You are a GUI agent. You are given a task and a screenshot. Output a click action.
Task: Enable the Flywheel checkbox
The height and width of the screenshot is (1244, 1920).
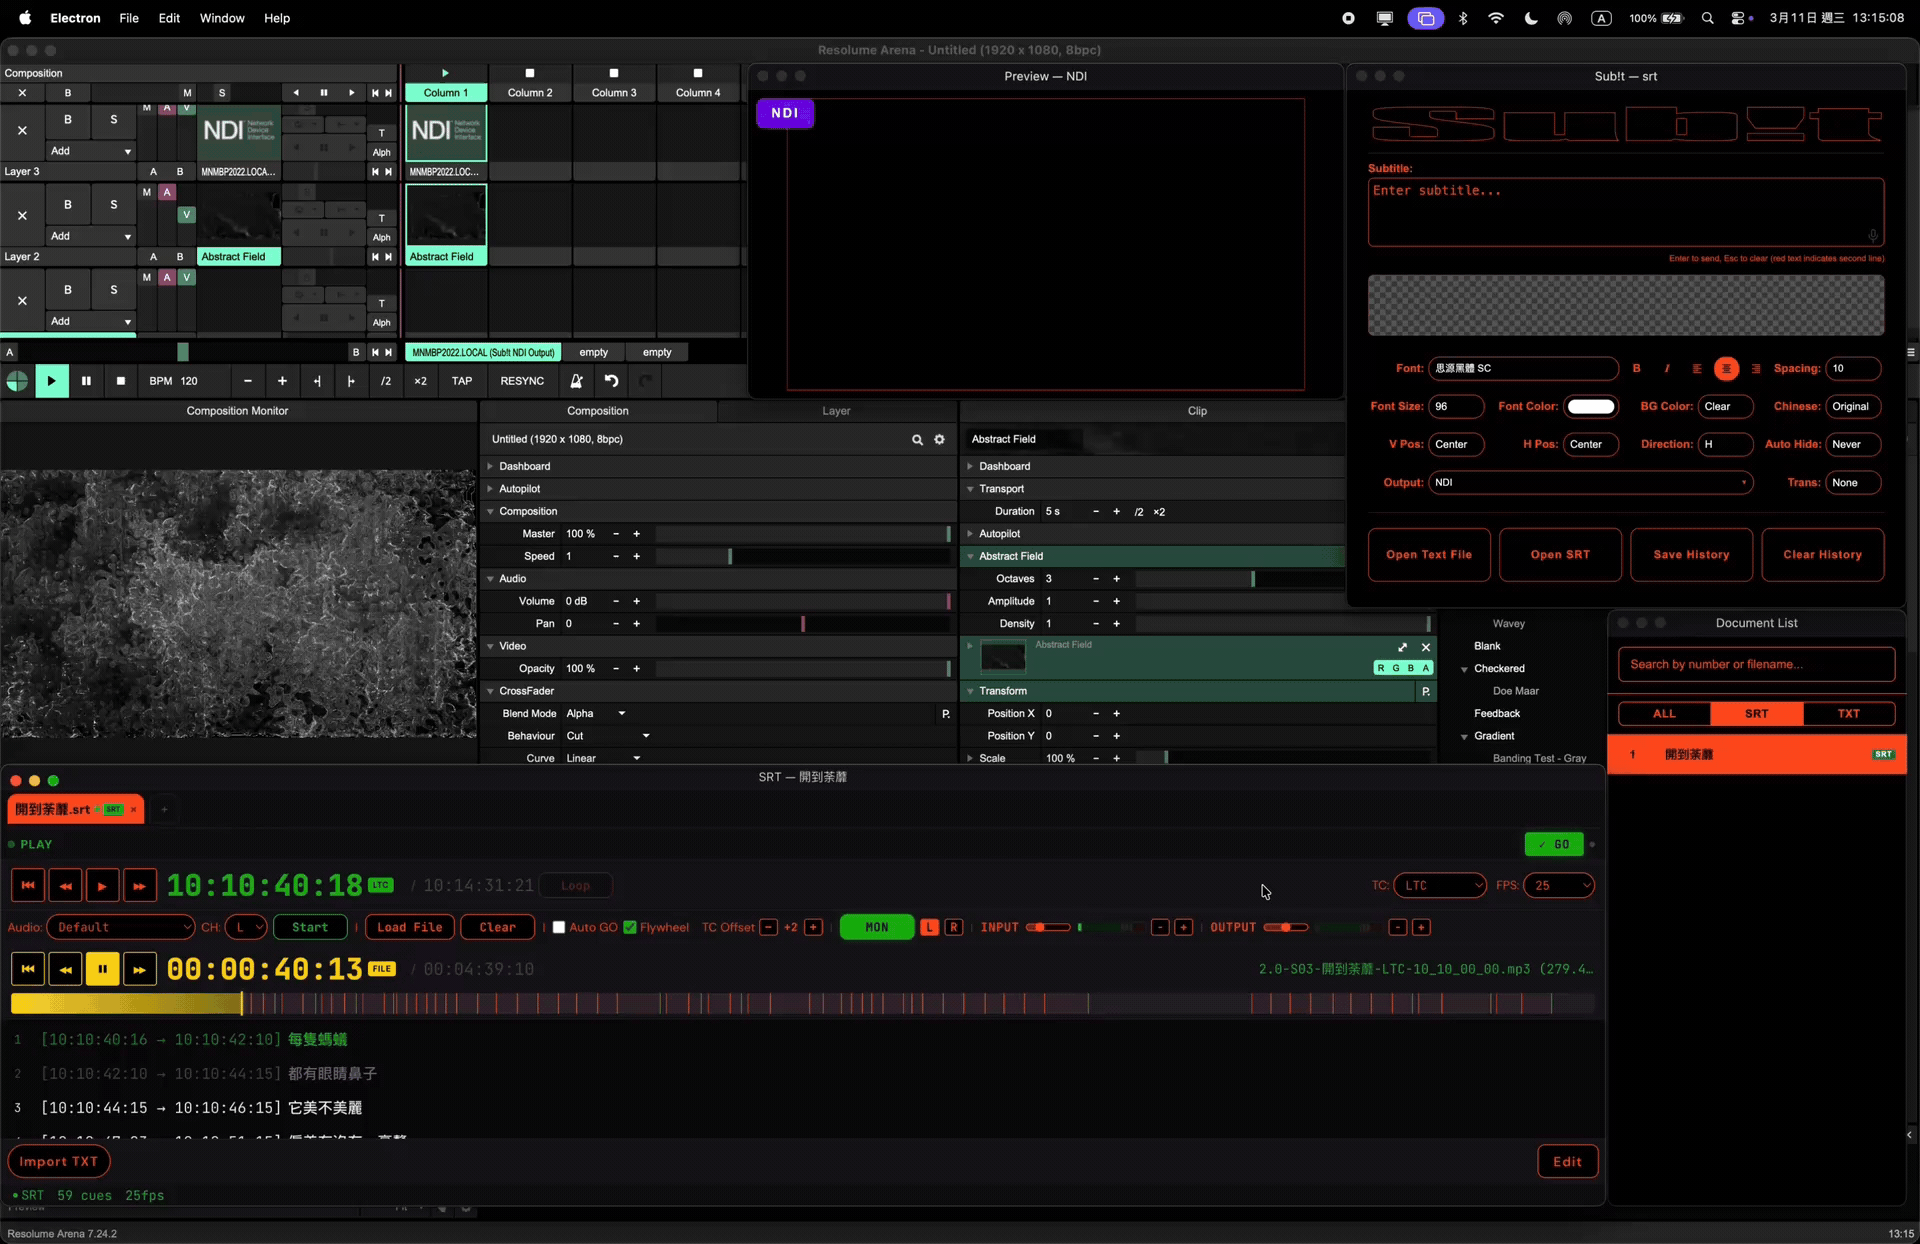pos(630,927)
